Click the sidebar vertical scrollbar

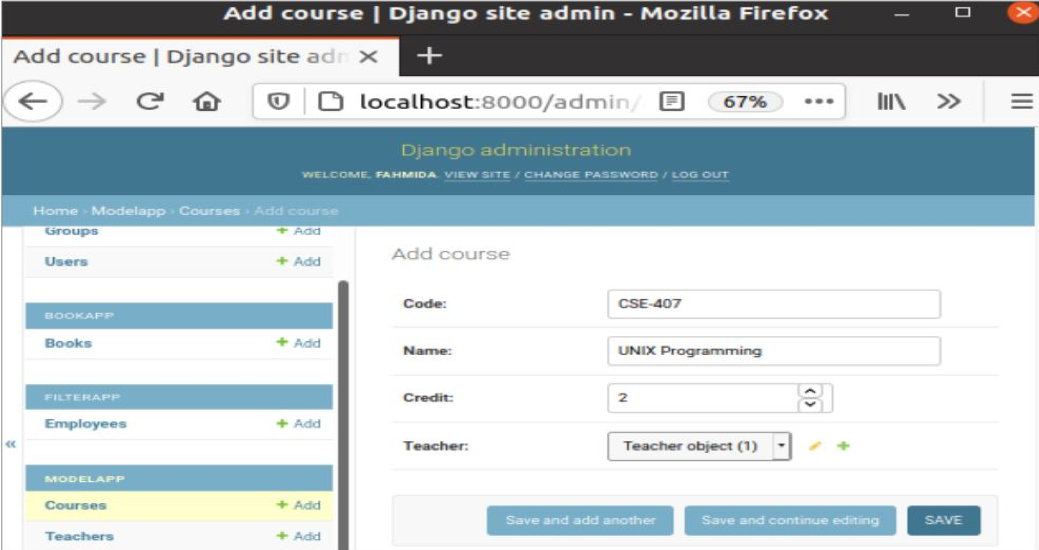point(343,414)
